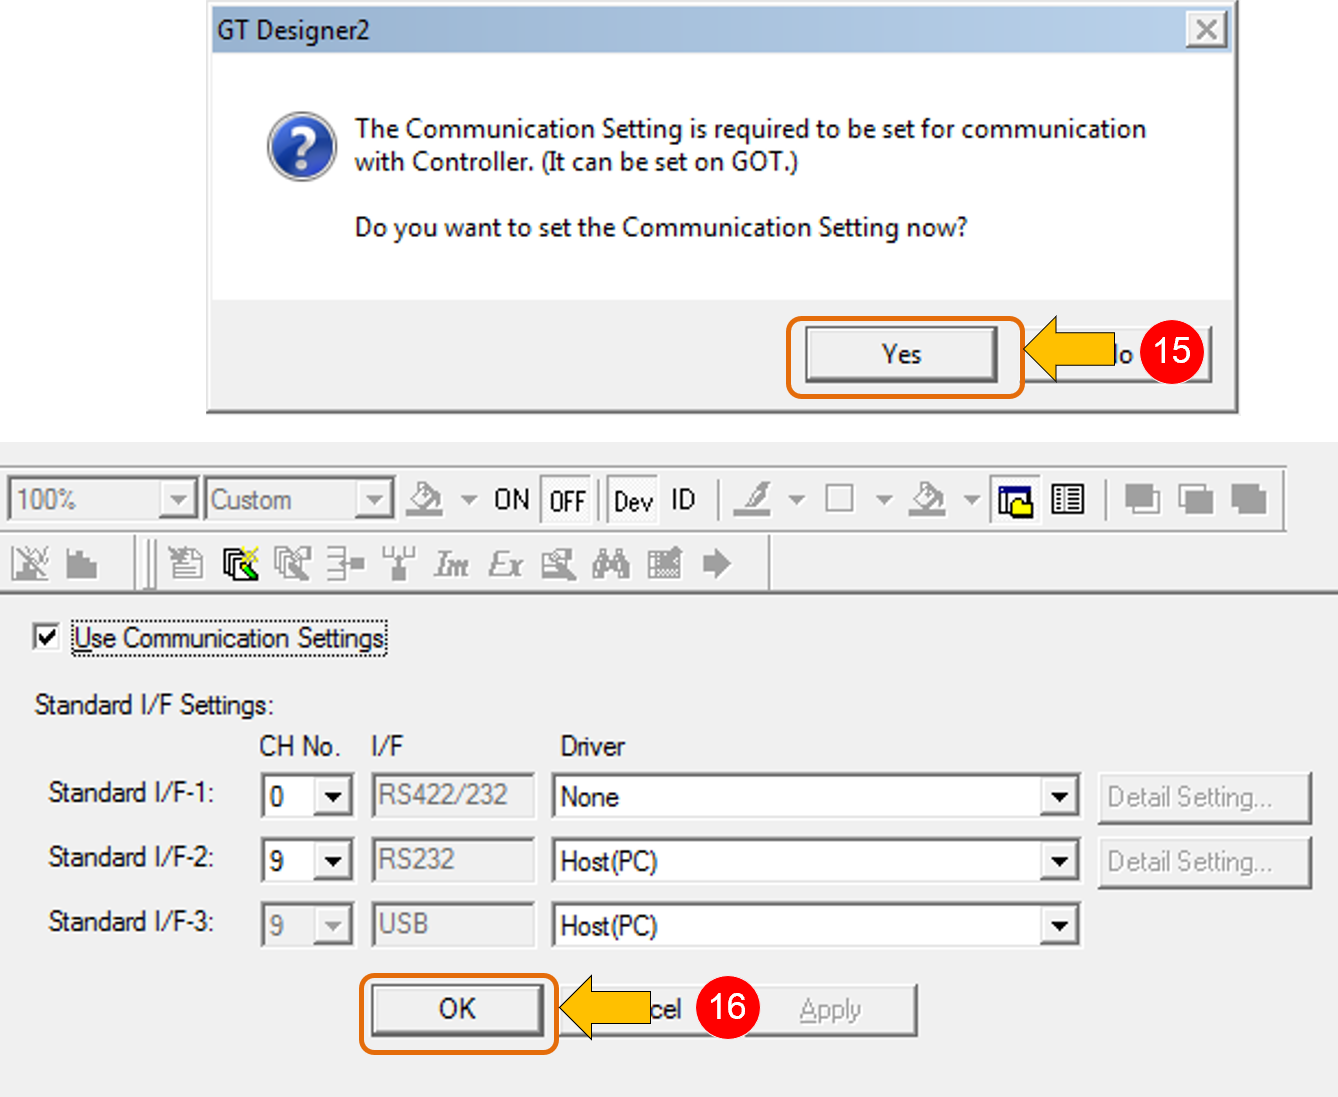Confirm communication settings with OK
Viewport: 1338px width, 1097px height.
[457, 1009]
